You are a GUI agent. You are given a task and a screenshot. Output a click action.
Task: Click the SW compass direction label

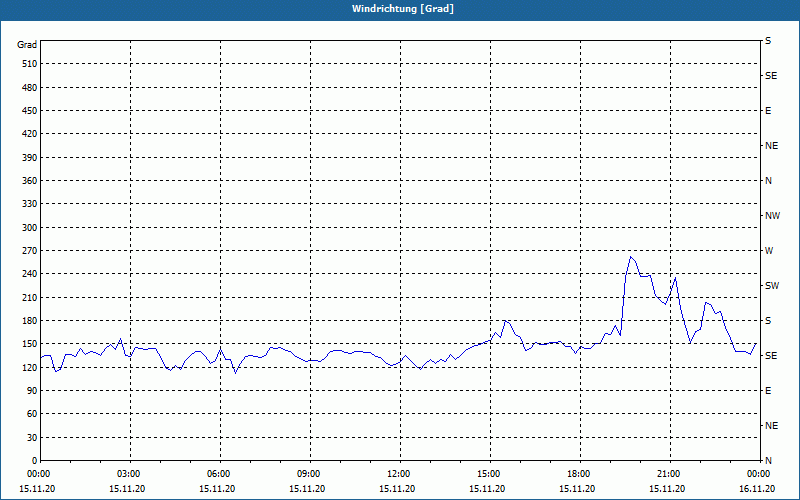click(x=772, y=286)
